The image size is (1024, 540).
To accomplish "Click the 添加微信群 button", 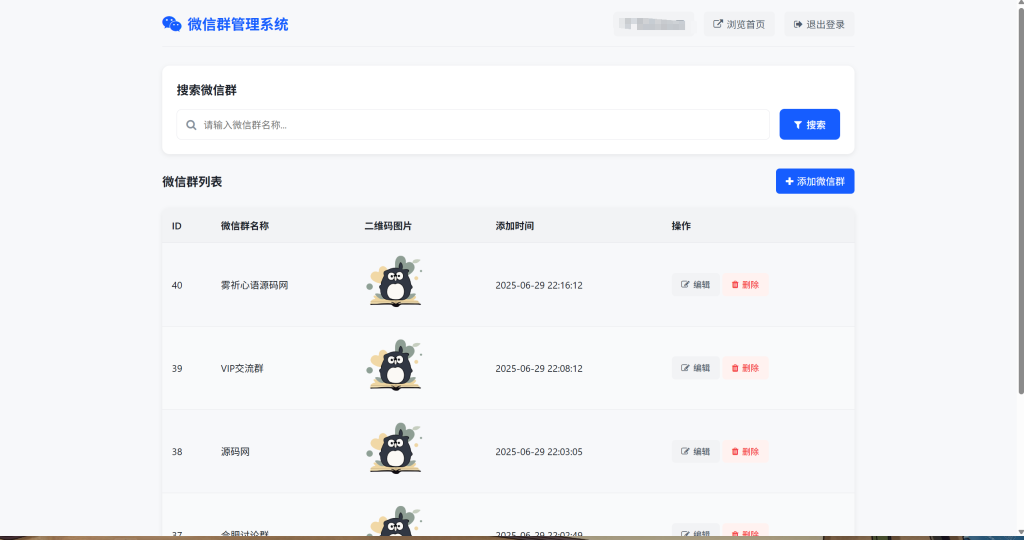I will click(x=815, y=182).
